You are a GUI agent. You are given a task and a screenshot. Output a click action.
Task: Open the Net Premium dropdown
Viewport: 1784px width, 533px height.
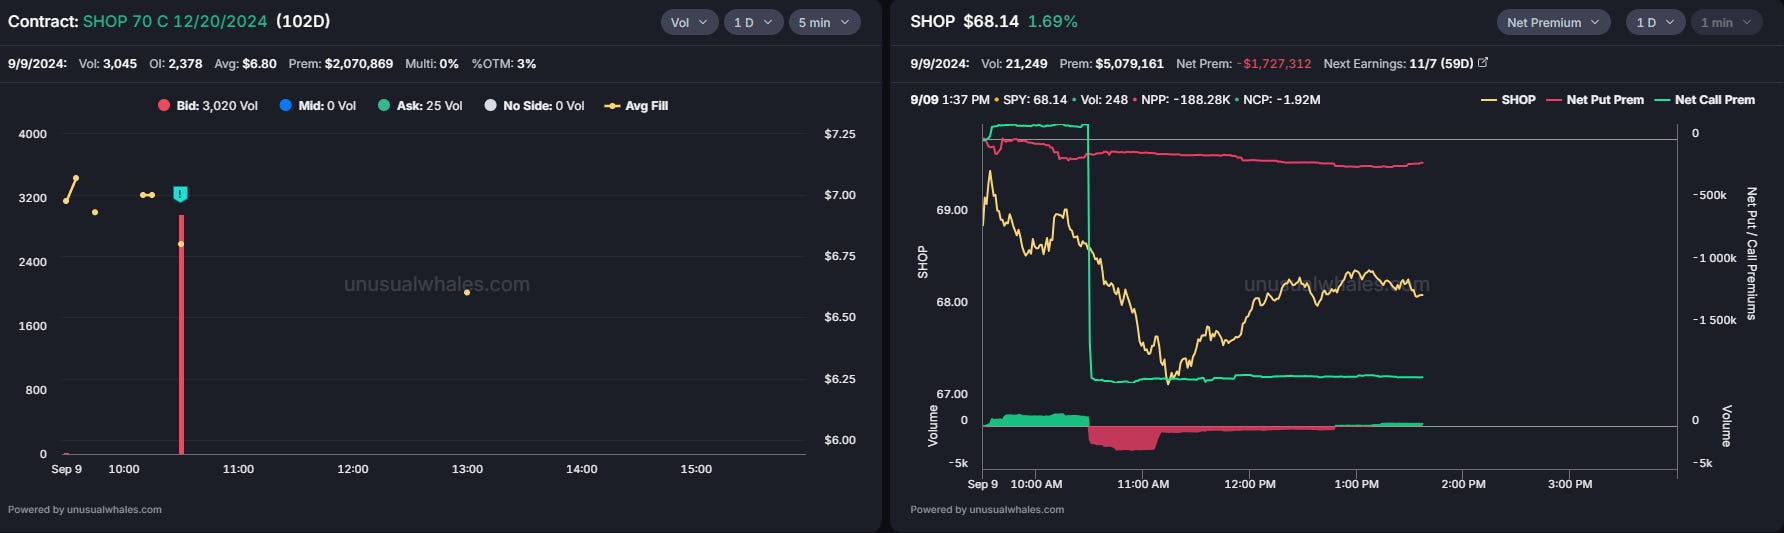(x=1553, y=22)
